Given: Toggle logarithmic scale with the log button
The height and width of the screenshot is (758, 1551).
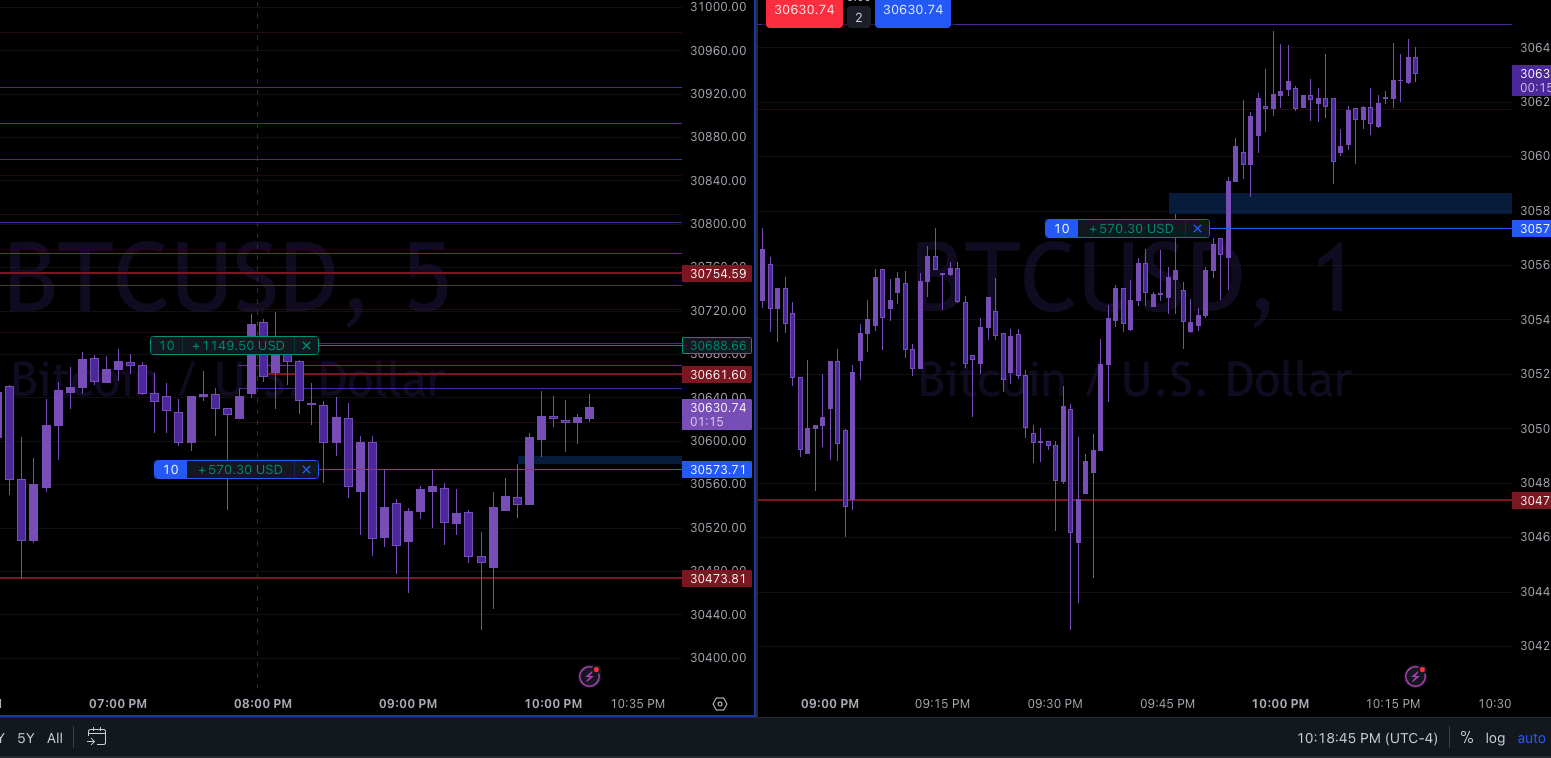Looking at the screenshot, I should coord(1495,737).
